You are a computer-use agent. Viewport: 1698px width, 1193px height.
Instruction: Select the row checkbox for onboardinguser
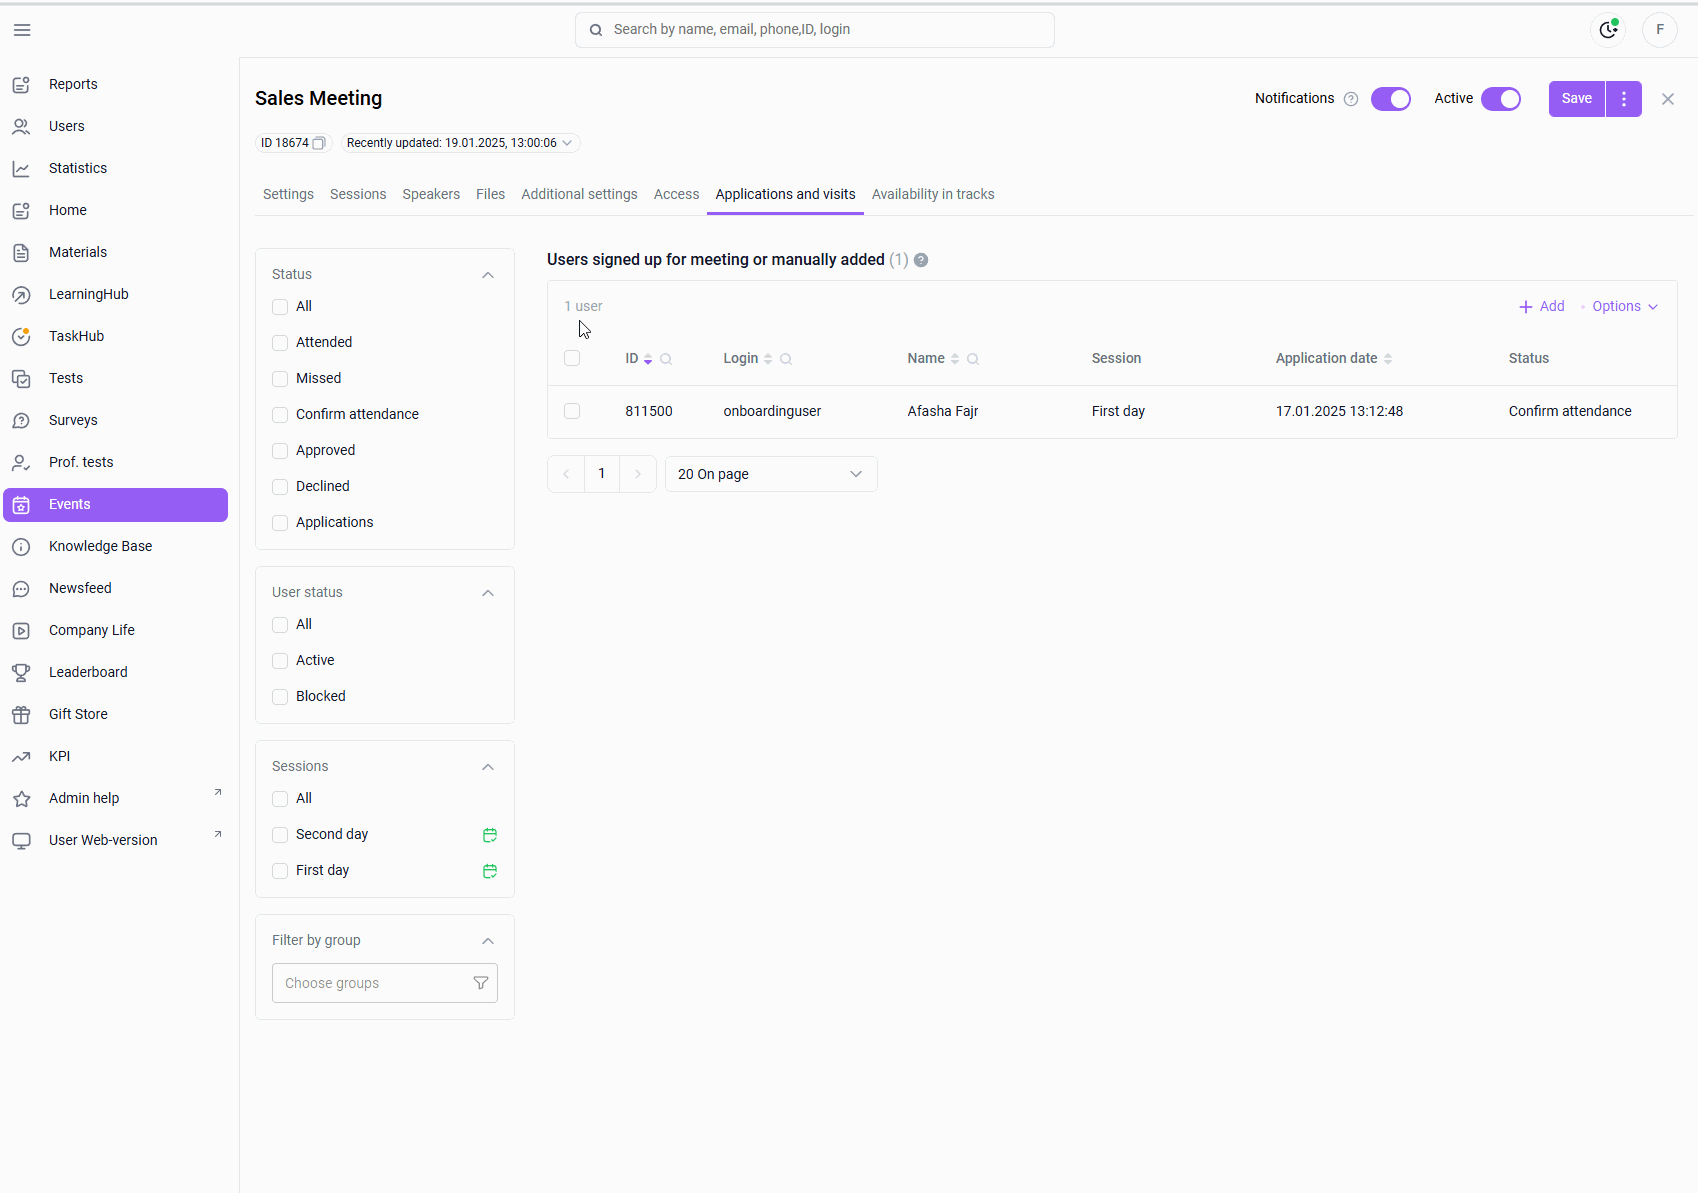tap(572, 411)
